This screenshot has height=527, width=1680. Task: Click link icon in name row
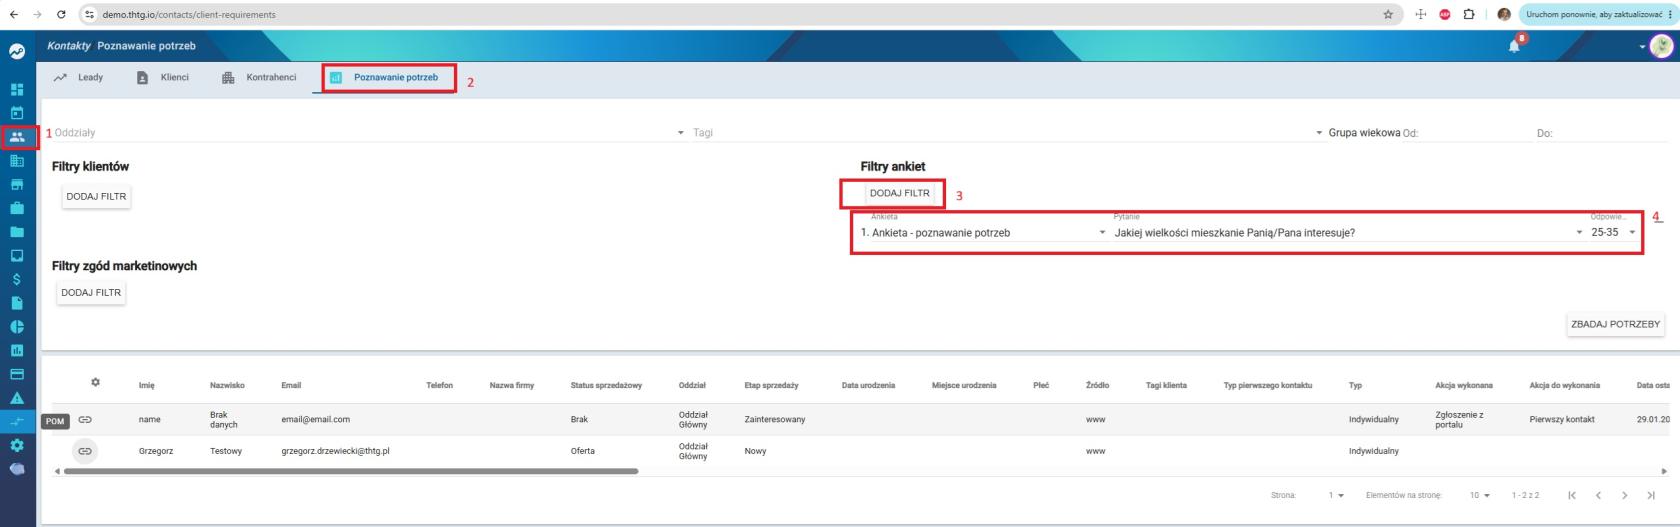tap(85, 420)
